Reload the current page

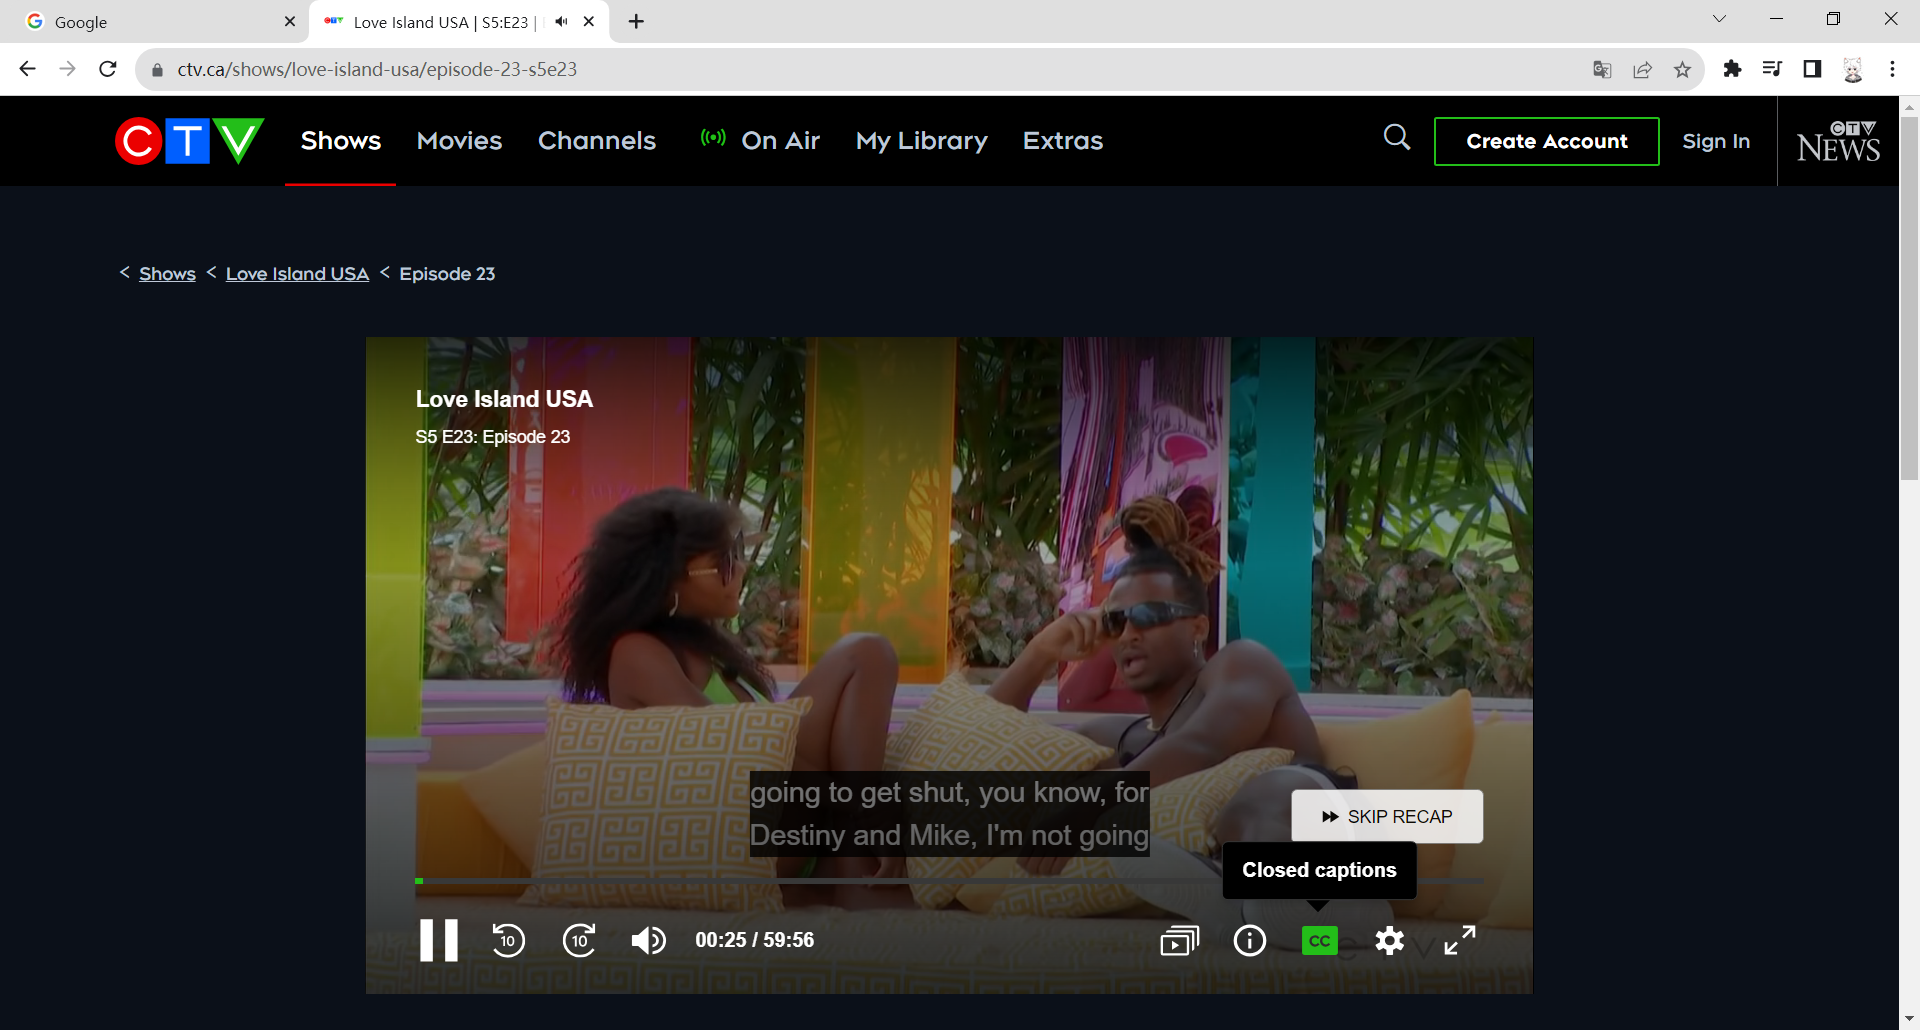[108, 69]
